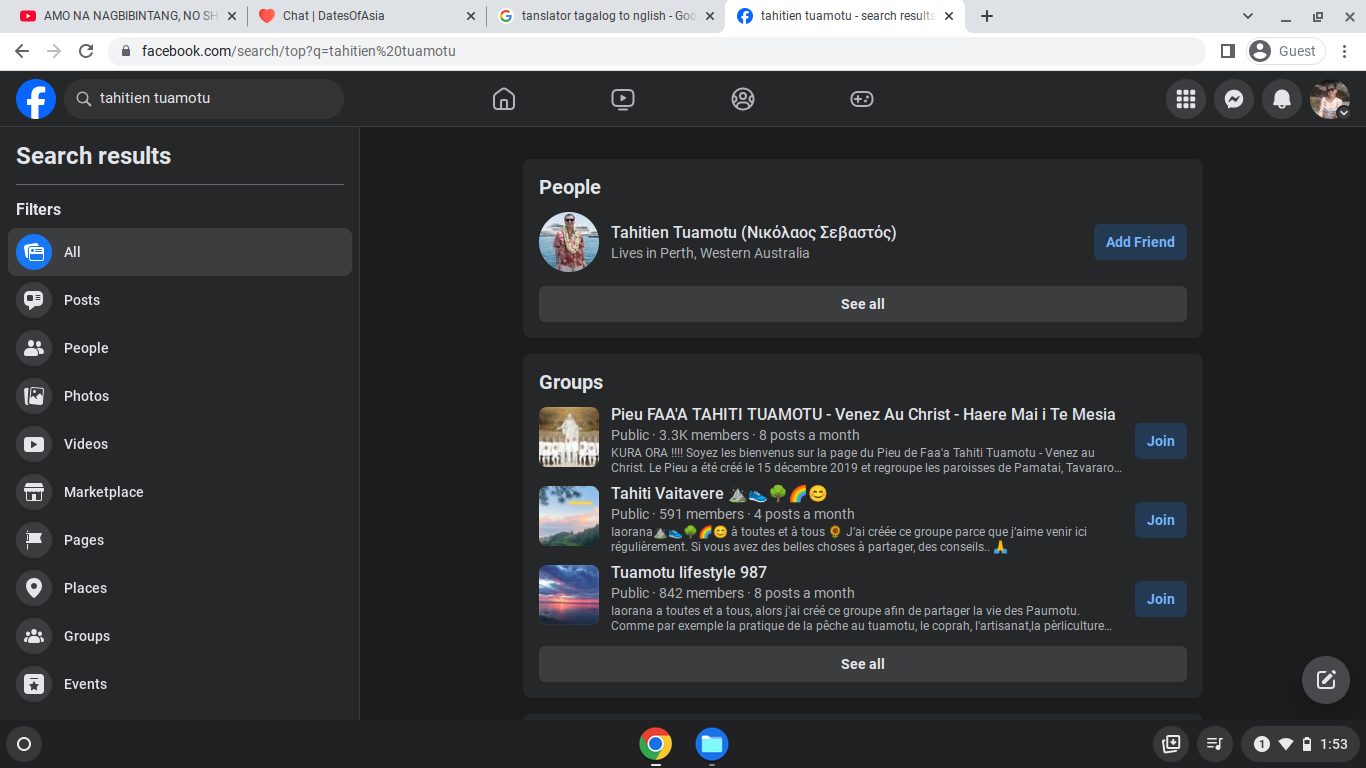Screen dimensions: 1366x768
Task: Open the notifications bell icon
Action: 1282,99
